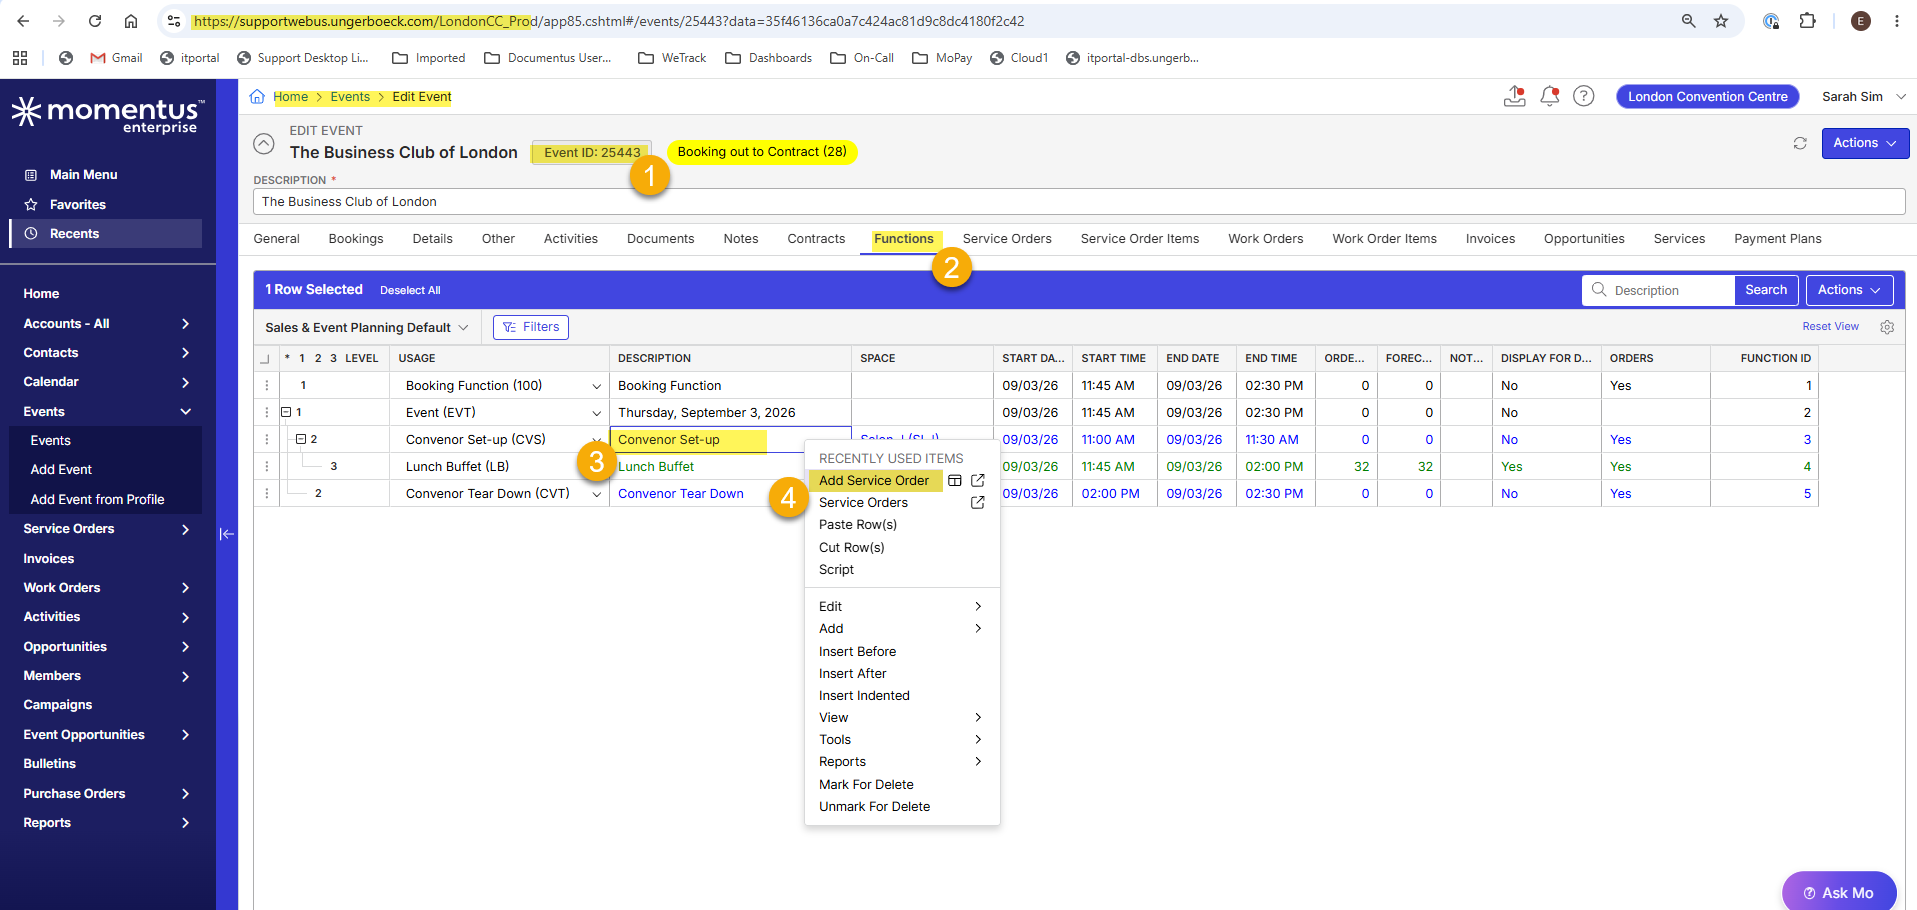Open the browser three-dot menu
The image size is (1917, 910).
1896,21
